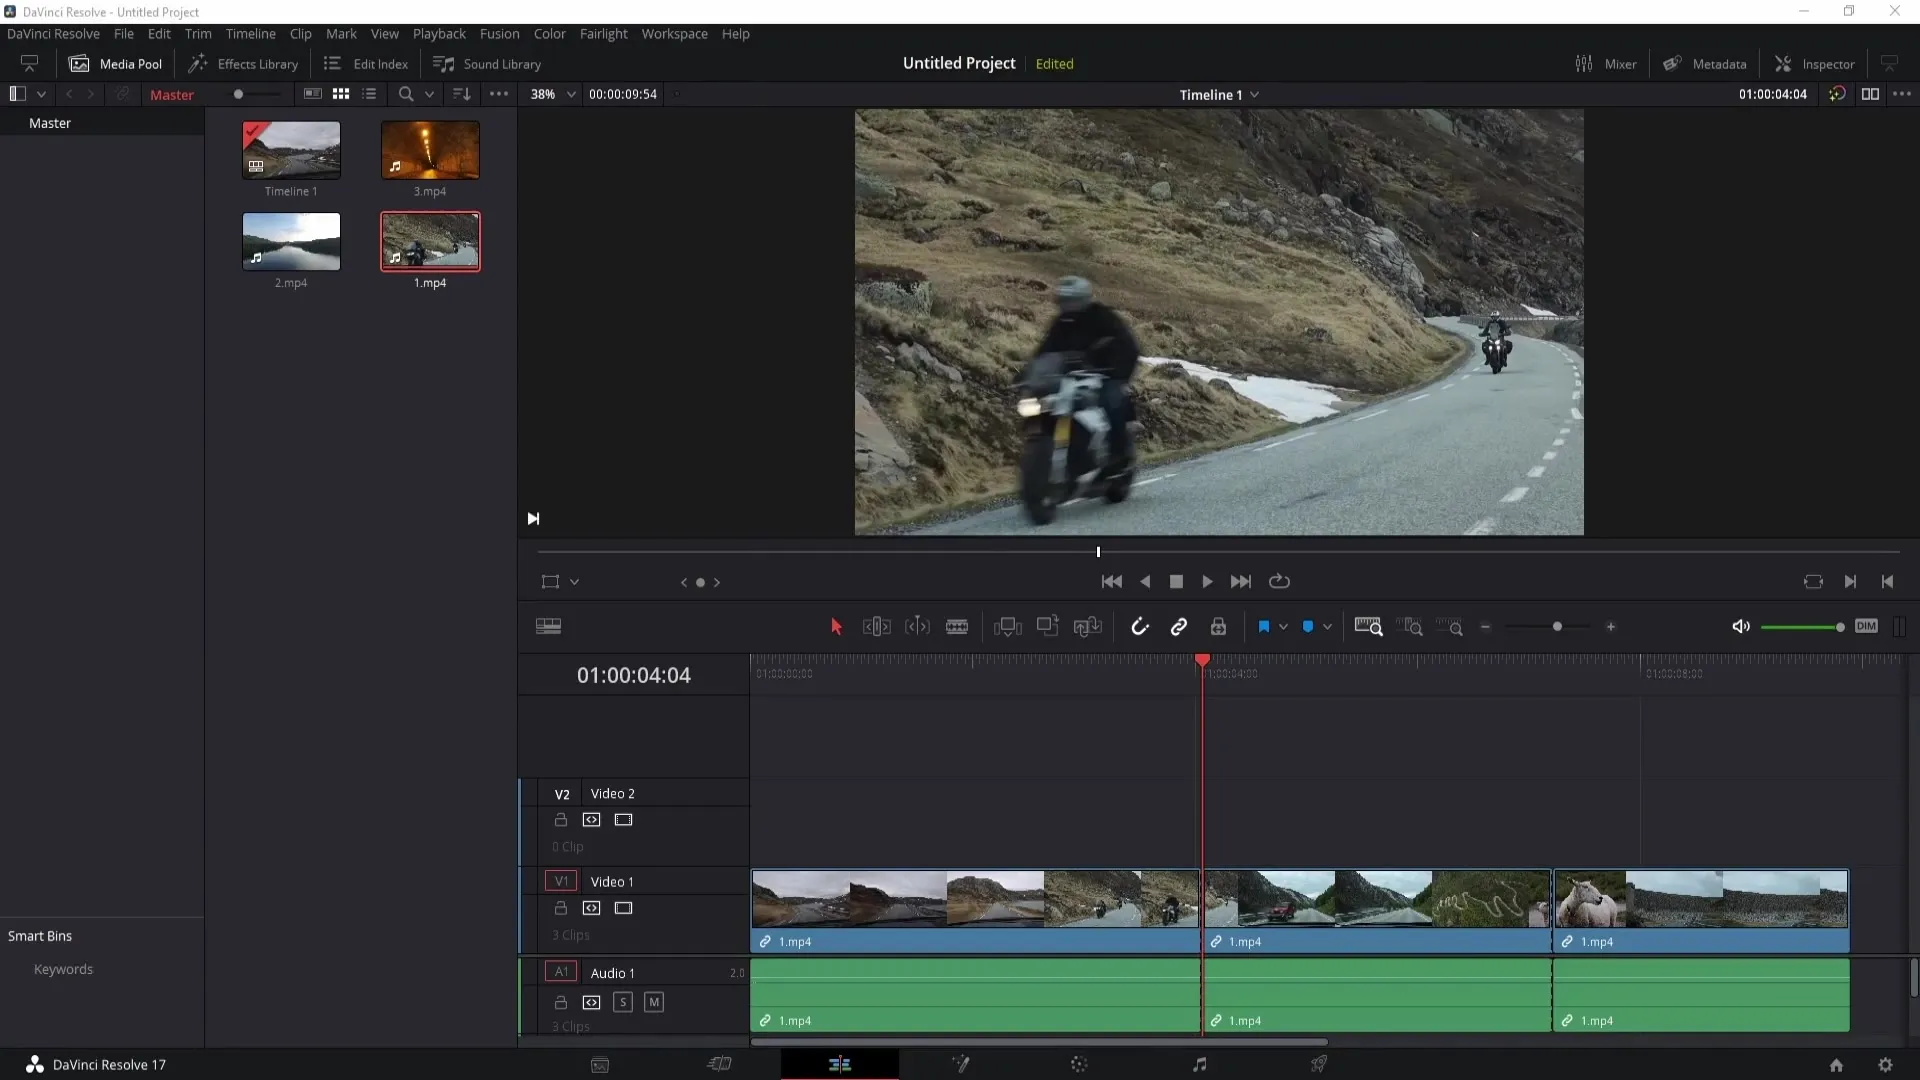This screenshot has width=1920, height=1080.
Task: Click the Razor/Blade edit tool icon
Action: pyautogui.click(x=957, y=626)
